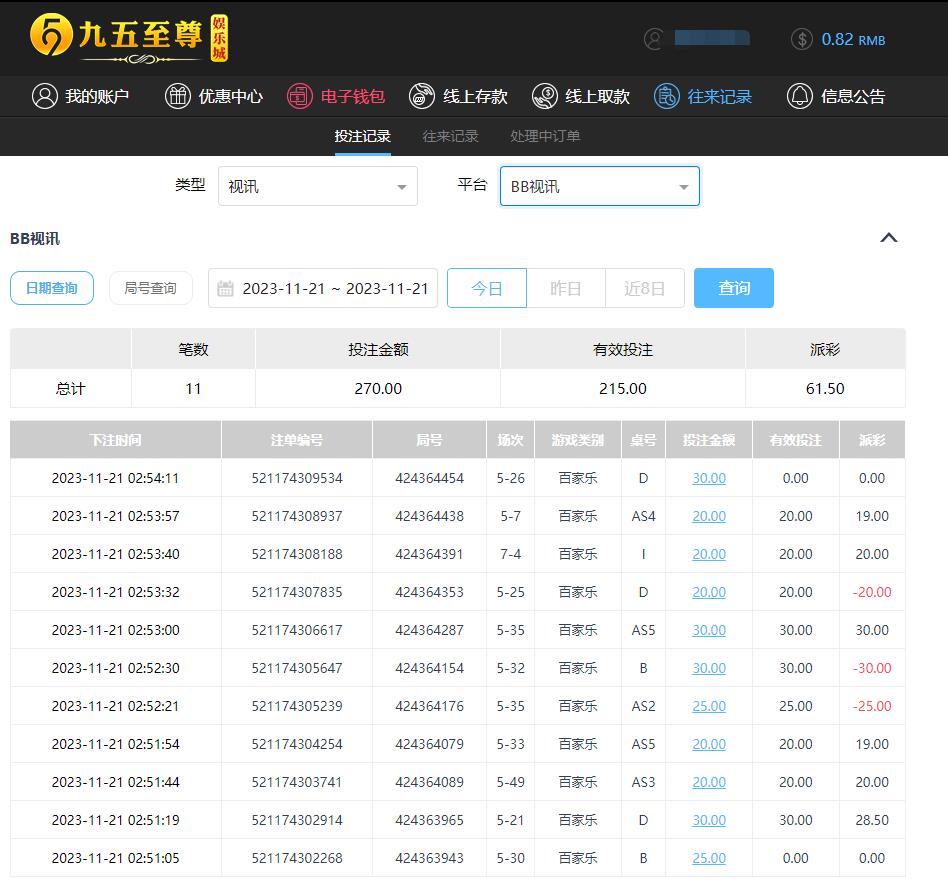Viewport: 948px width, 879px height.
Task: Click total 有效投注 value 215.00
Action: point(623,389)
